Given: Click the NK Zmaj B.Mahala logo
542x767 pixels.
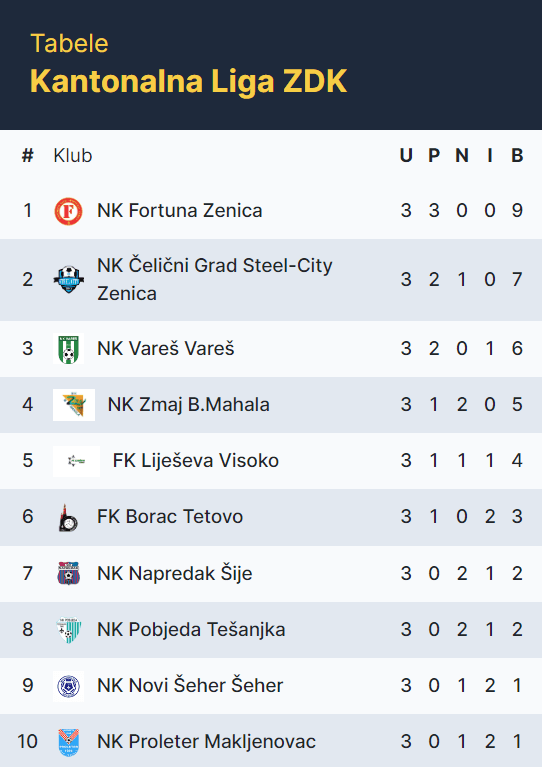Looking at the screenshot, I should click(74, 405).
